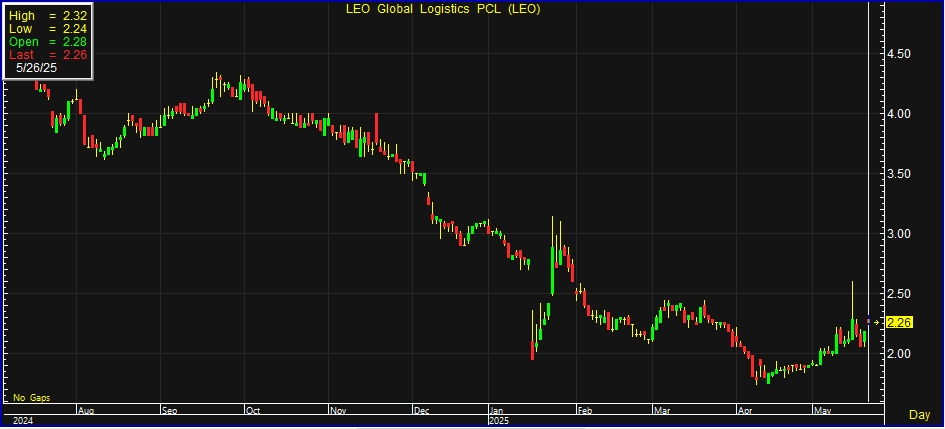Click the Aug label on time axis
Viewport: 945px width, 429px height.
tap(86, 410)
